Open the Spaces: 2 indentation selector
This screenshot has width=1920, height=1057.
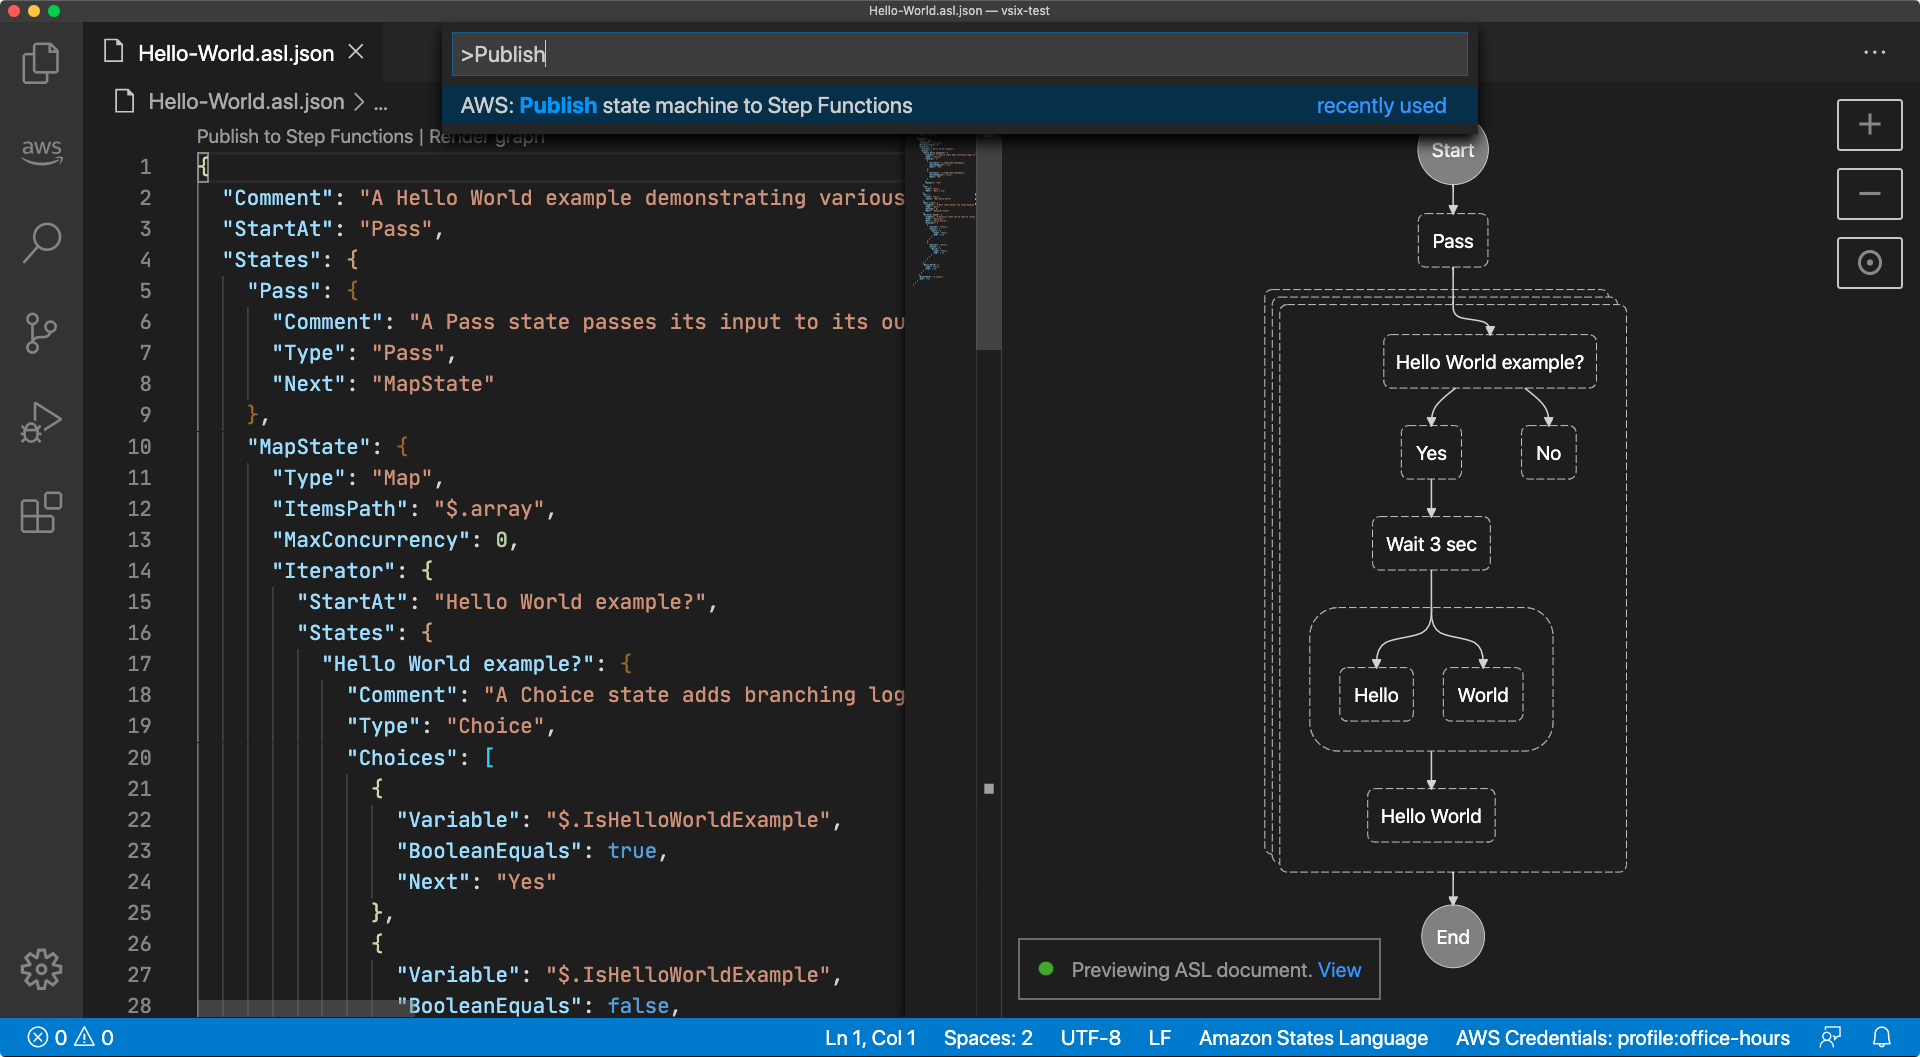[987, 1038]
